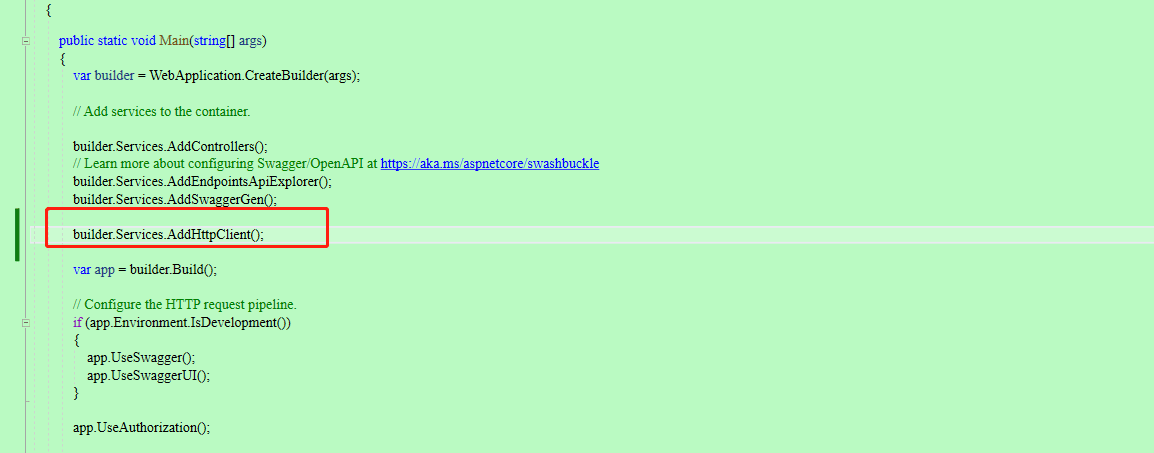The image size is (1154, 453).
Task: Collapse the IsDevelopment if block
Action: [26, 322]
